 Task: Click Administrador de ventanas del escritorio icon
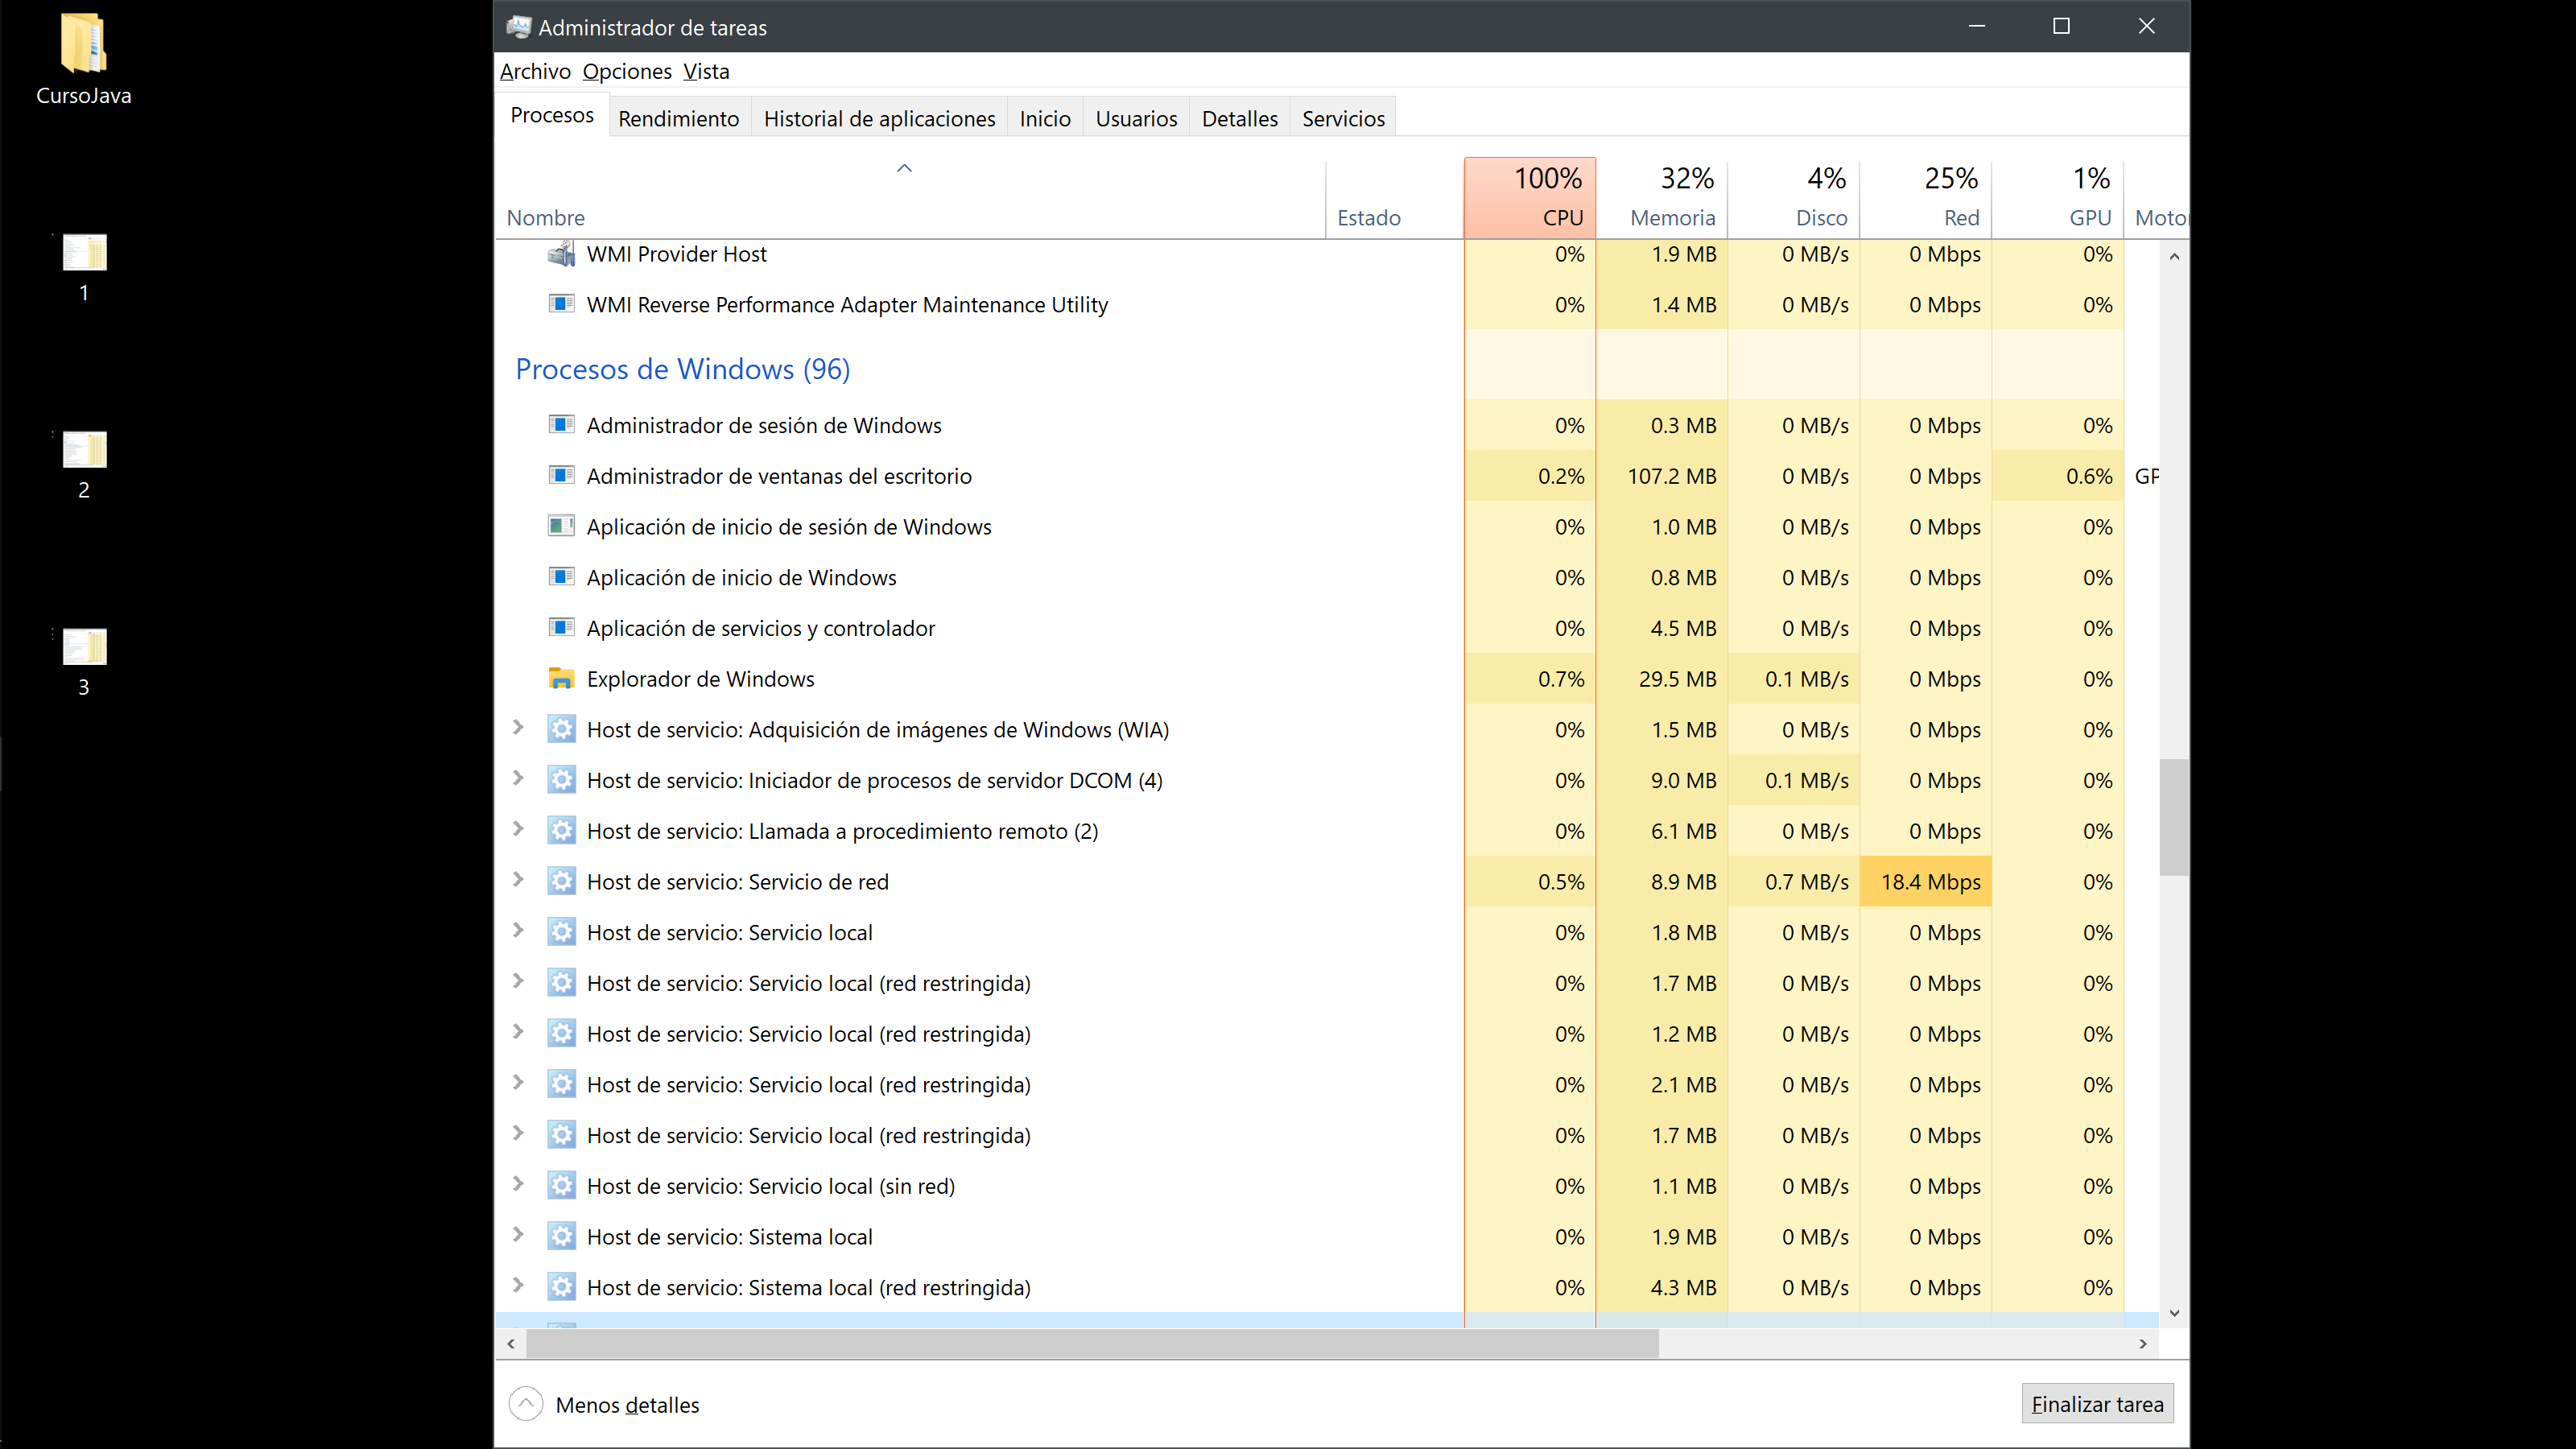coord(561,476)
